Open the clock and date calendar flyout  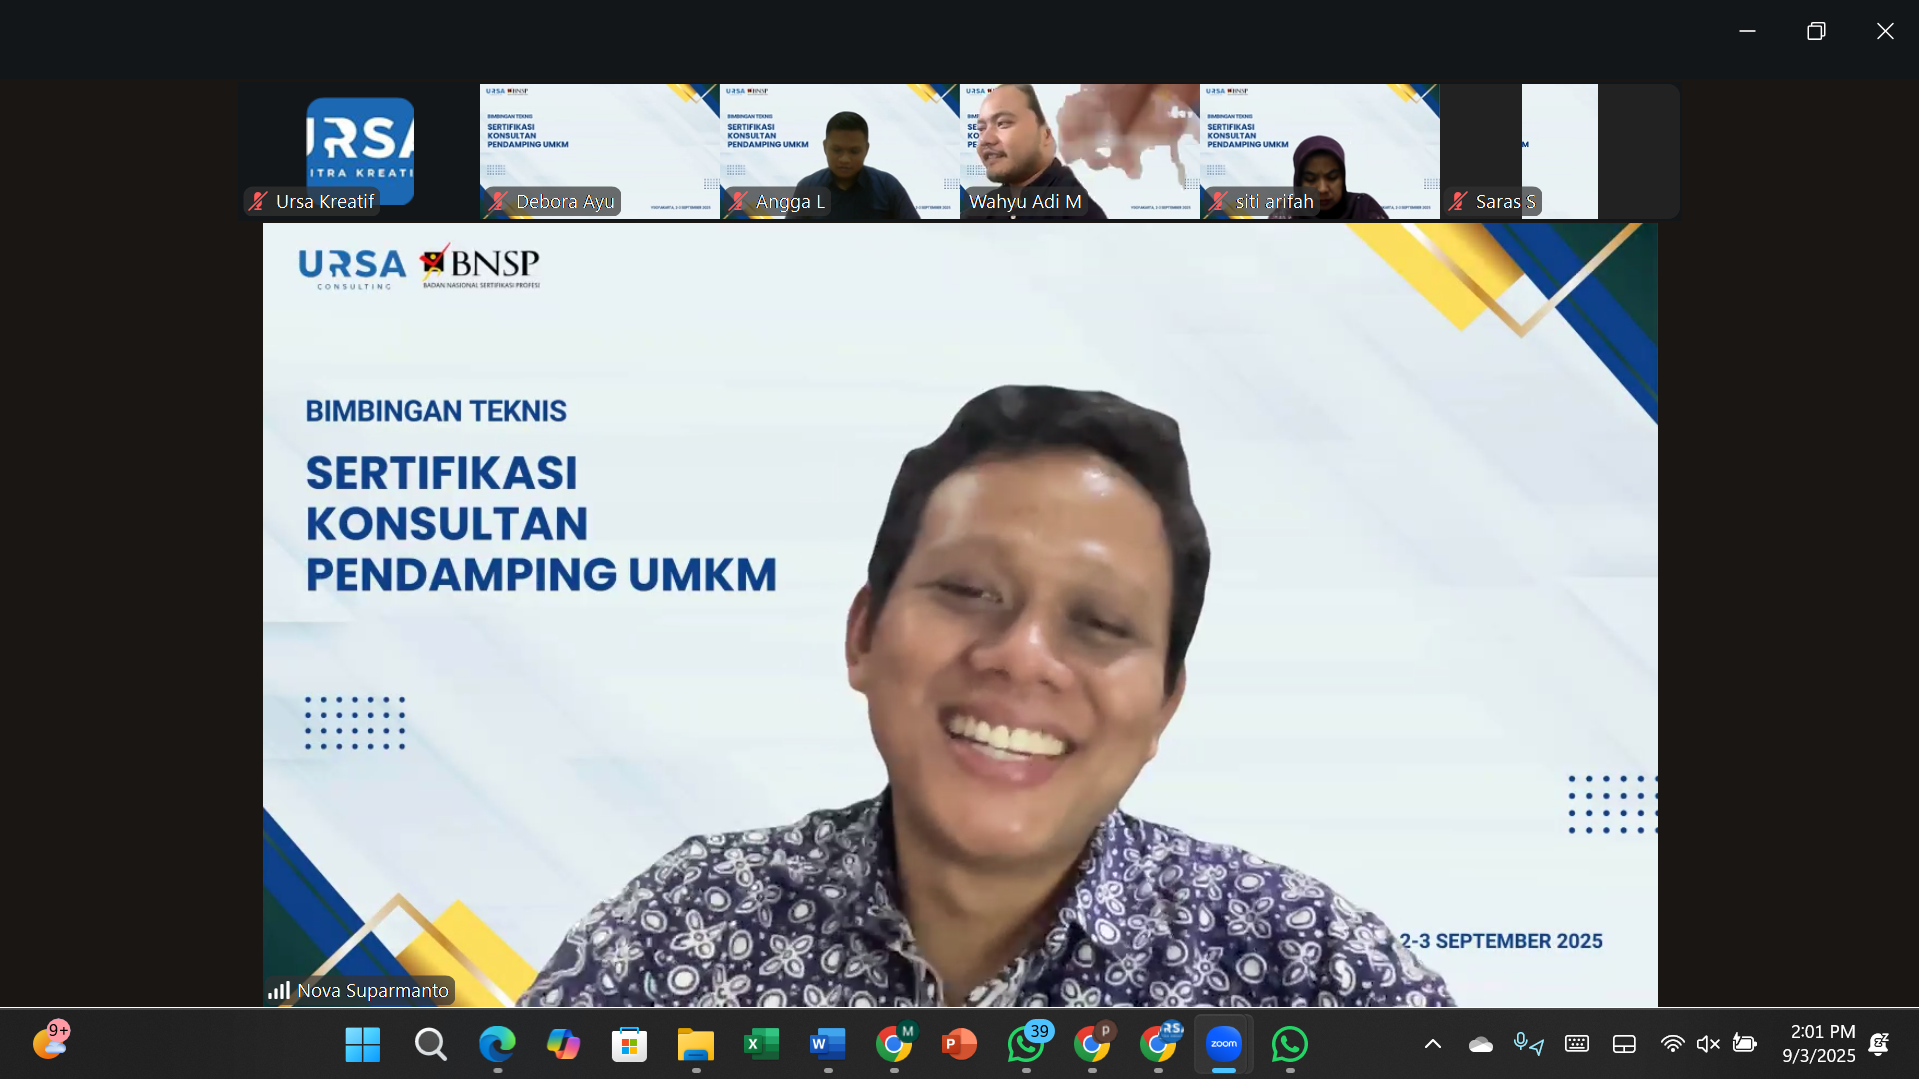pos(1818,1044)
